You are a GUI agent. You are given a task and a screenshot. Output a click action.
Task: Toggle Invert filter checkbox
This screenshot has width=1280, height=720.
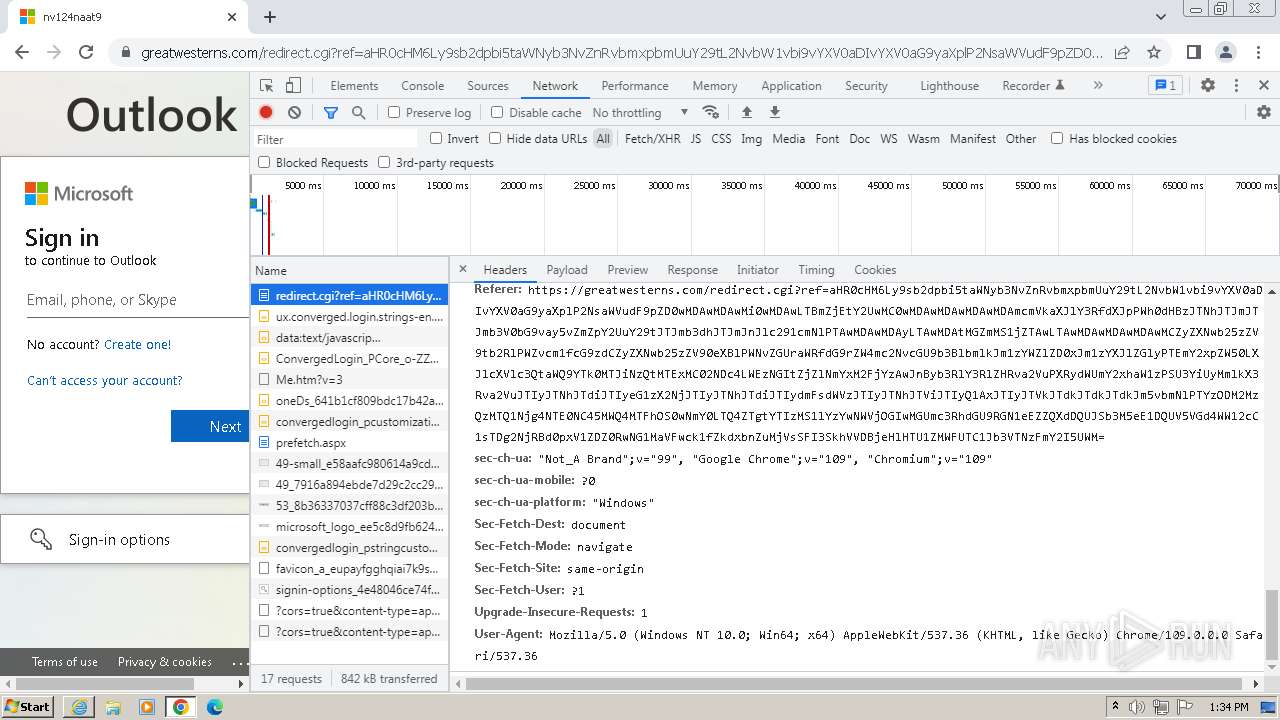(x=436, y=139)
